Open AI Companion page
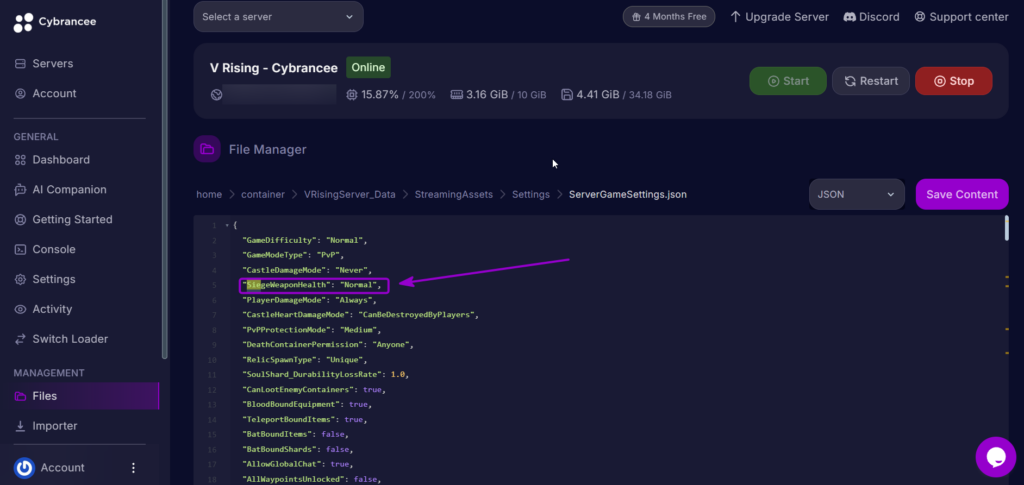Screen dimensions: 1024x485 click(61, 190)
